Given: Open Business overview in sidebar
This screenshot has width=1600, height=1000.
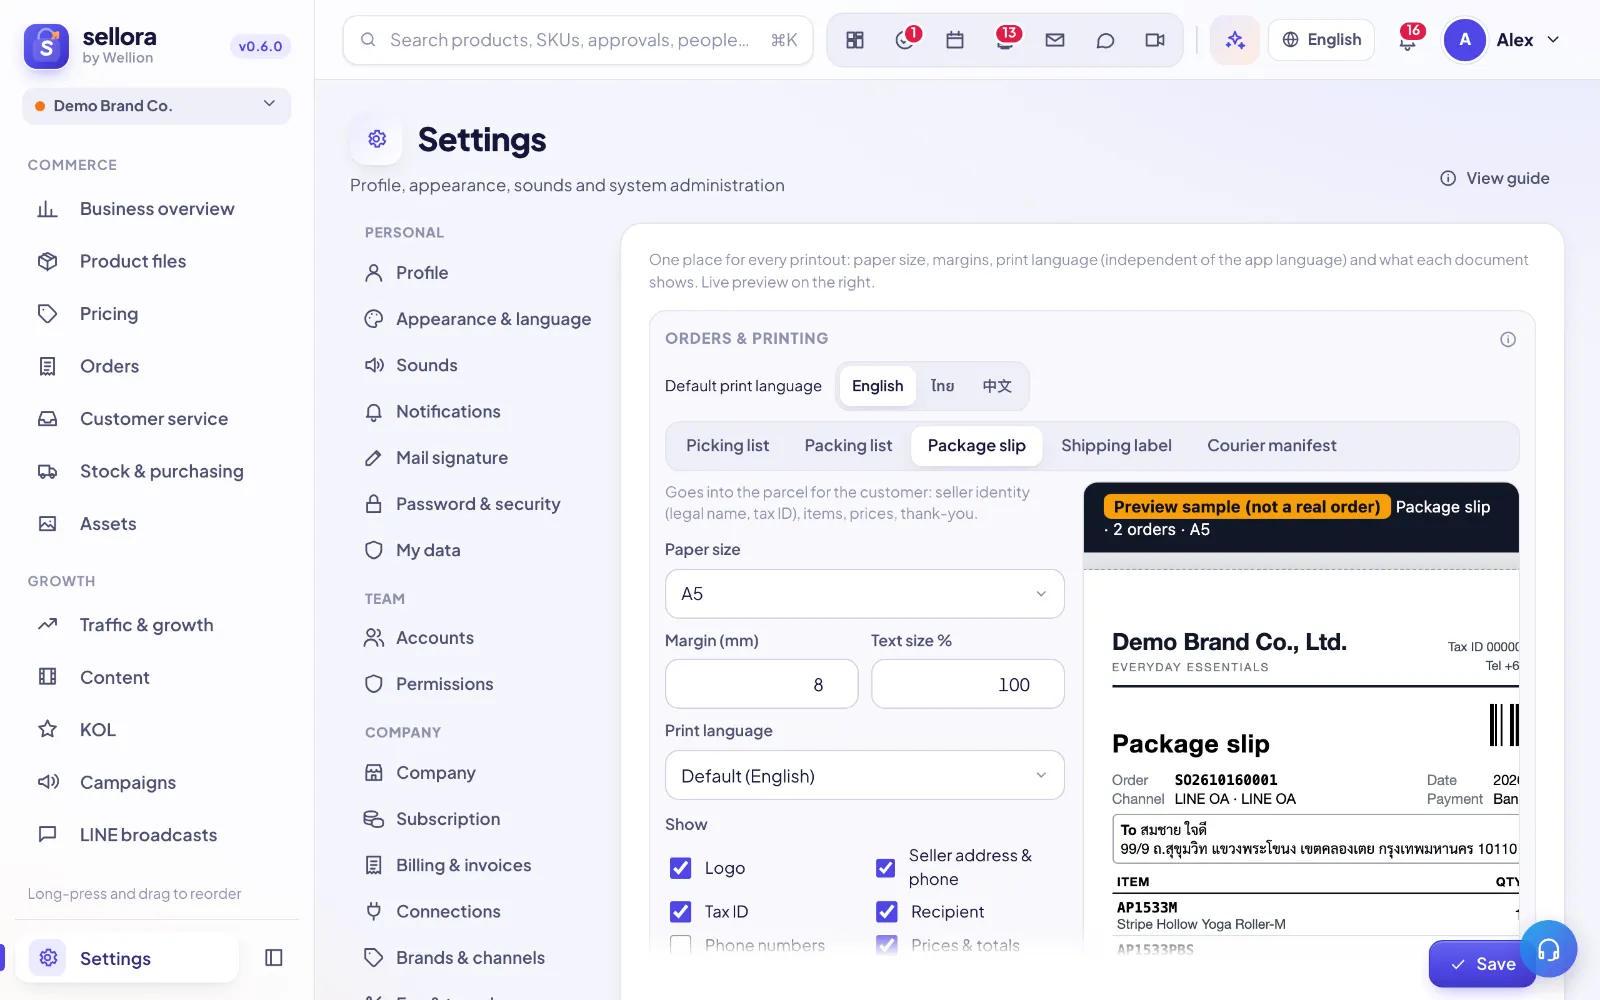Looking at the screenshot, I should pos(157,209).
